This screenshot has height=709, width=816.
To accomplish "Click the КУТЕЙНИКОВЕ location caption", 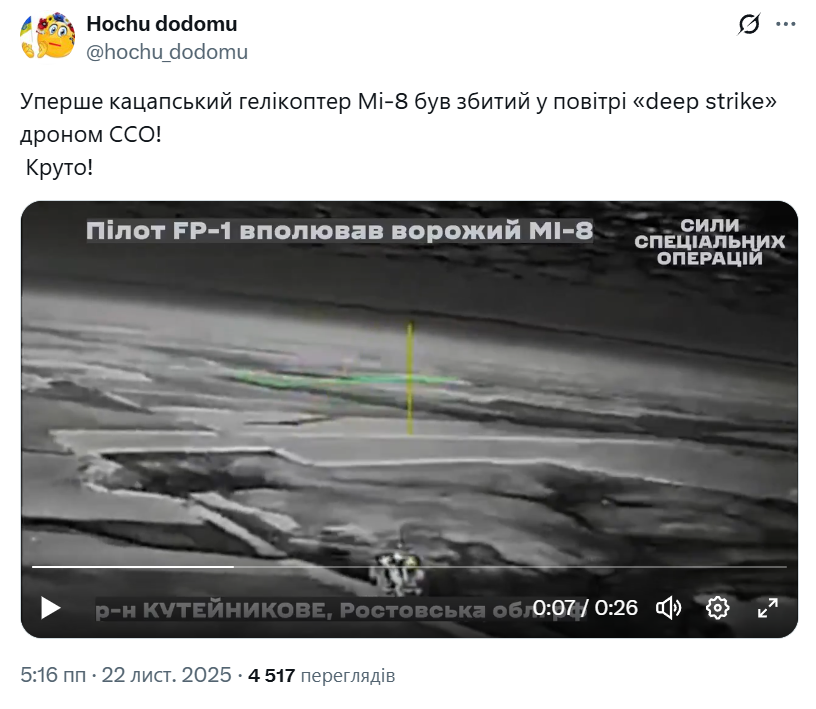I will [338, 610].
